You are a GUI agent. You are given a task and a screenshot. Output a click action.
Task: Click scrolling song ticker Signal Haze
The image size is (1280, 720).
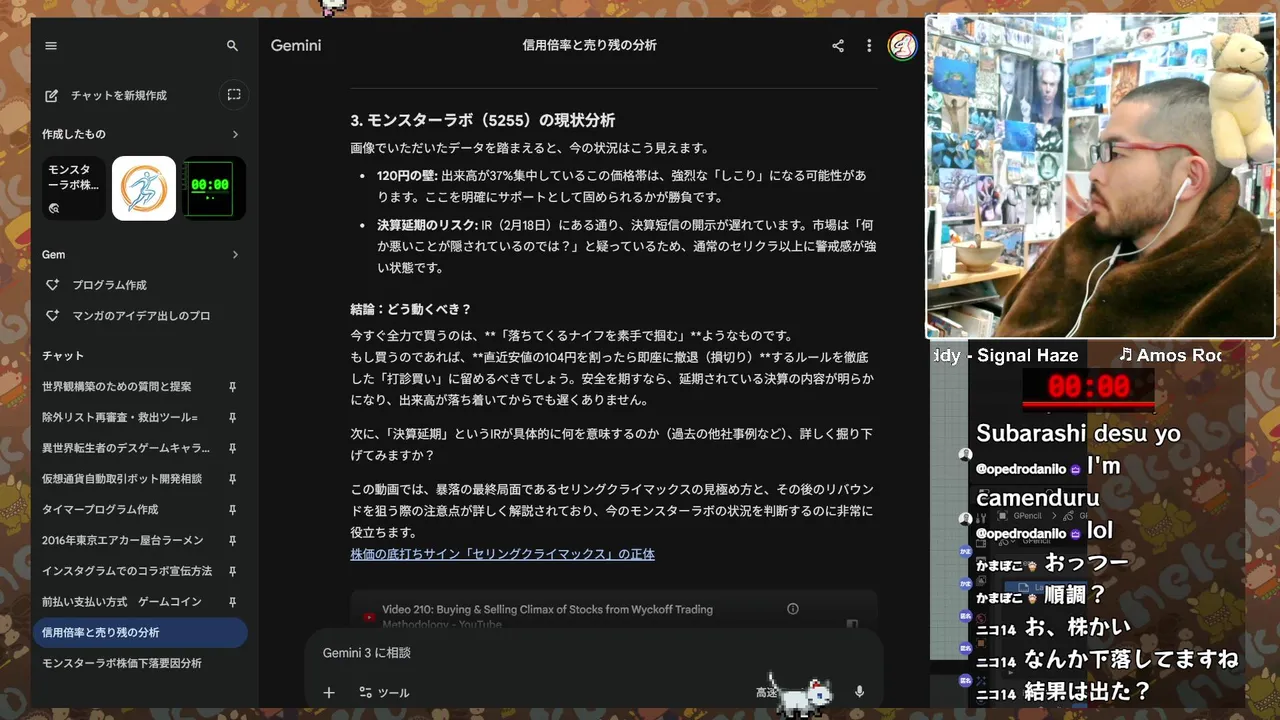pos(1028,355)
